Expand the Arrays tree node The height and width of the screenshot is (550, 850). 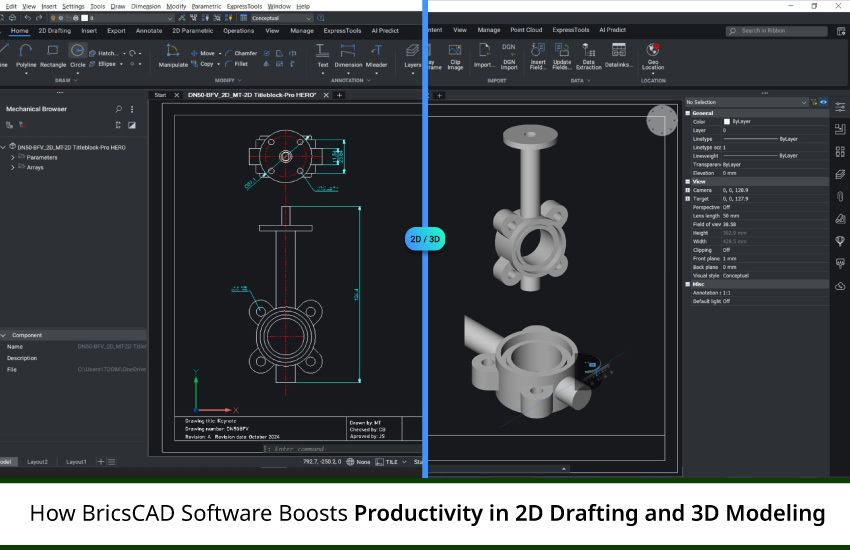pos(12,167)
